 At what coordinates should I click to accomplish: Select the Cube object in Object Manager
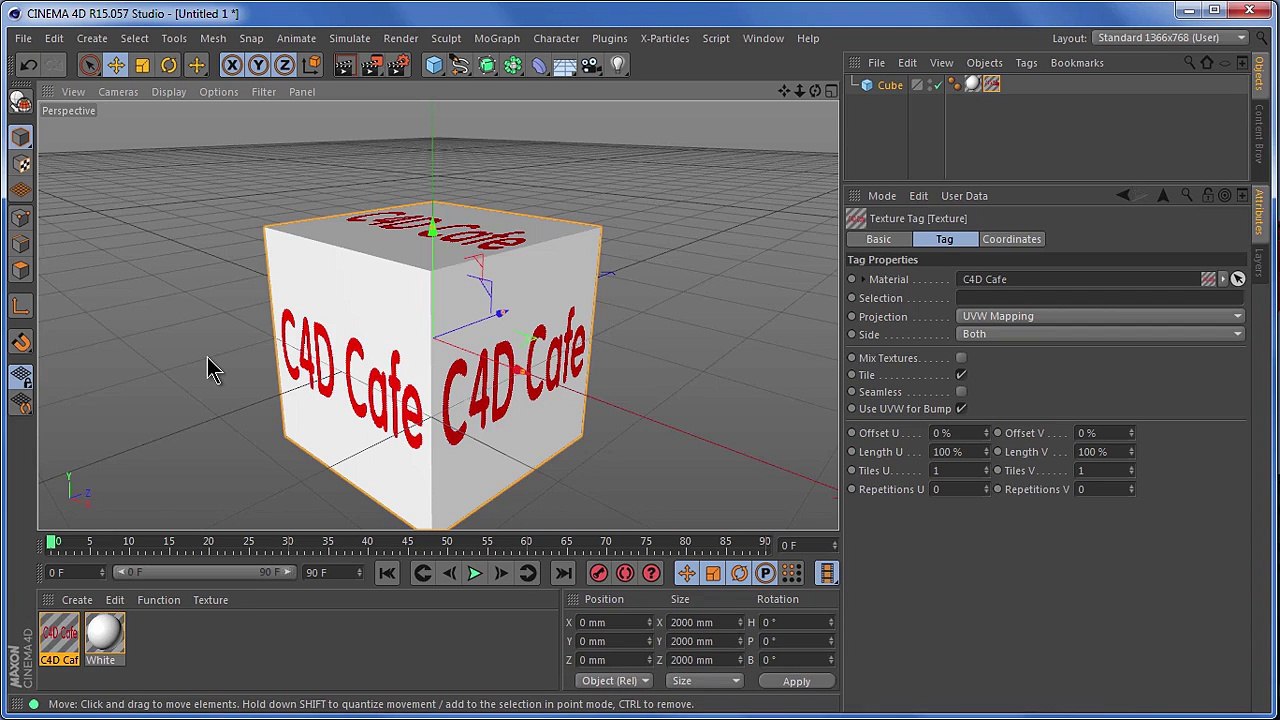[890, 85]
